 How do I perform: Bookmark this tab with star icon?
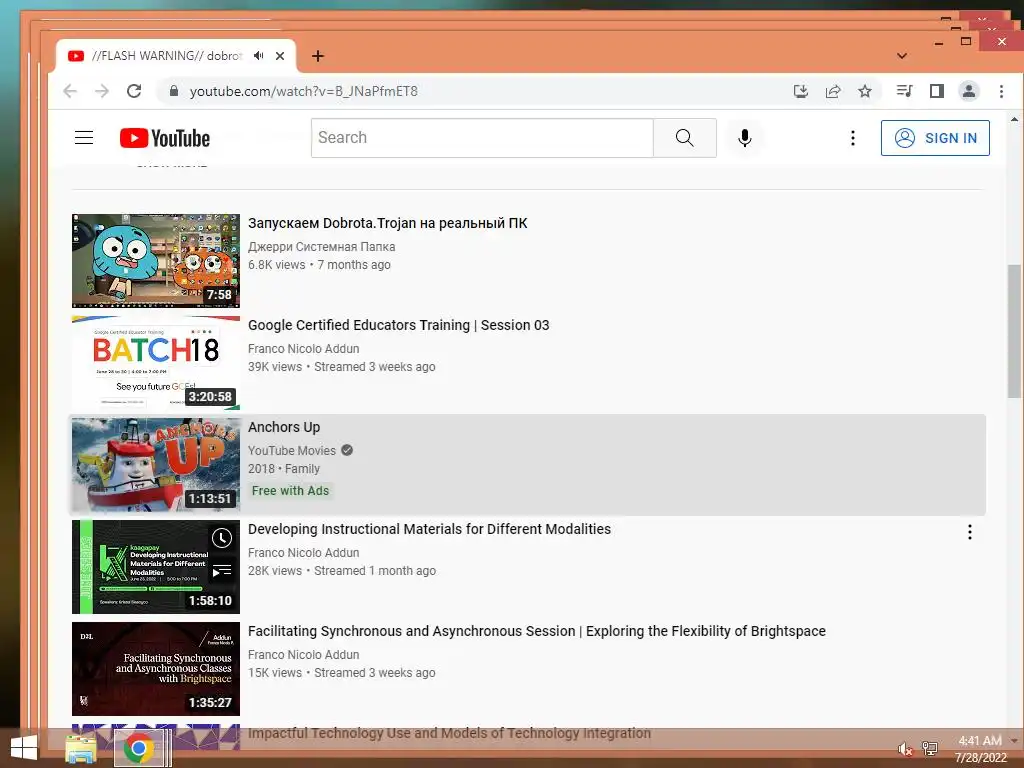point(865,91)
